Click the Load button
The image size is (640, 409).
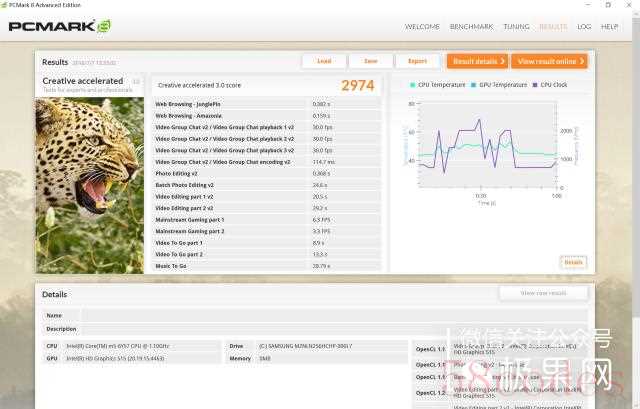pos(324,61)
